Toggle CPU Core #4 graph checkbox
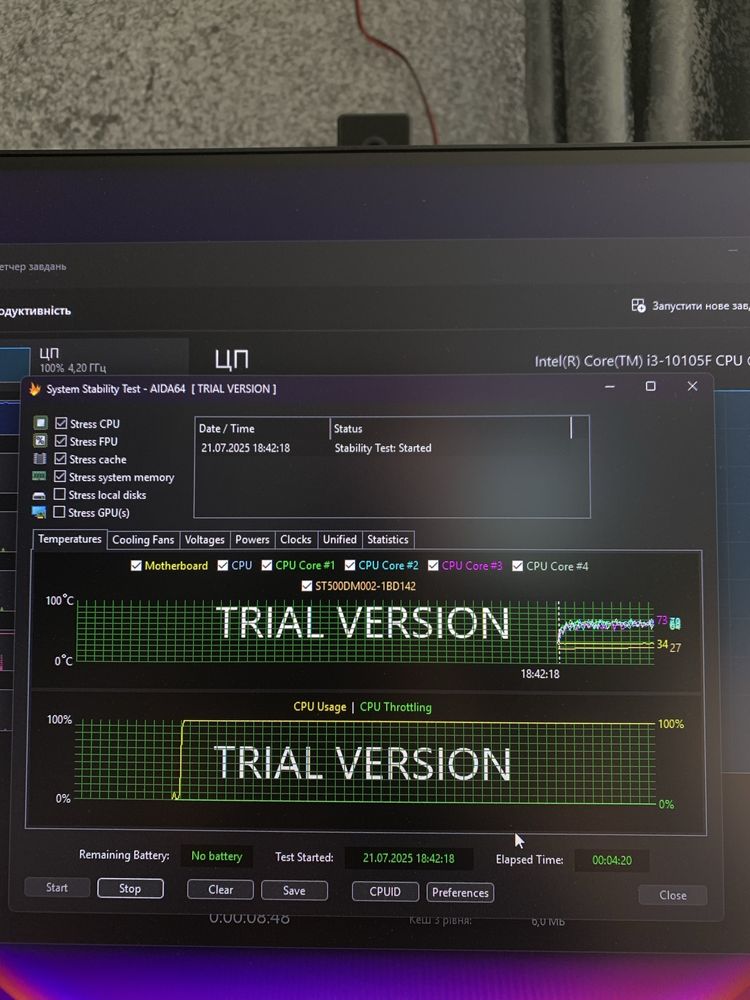The width and height of the screenshot is (750, 1000). 518,566
